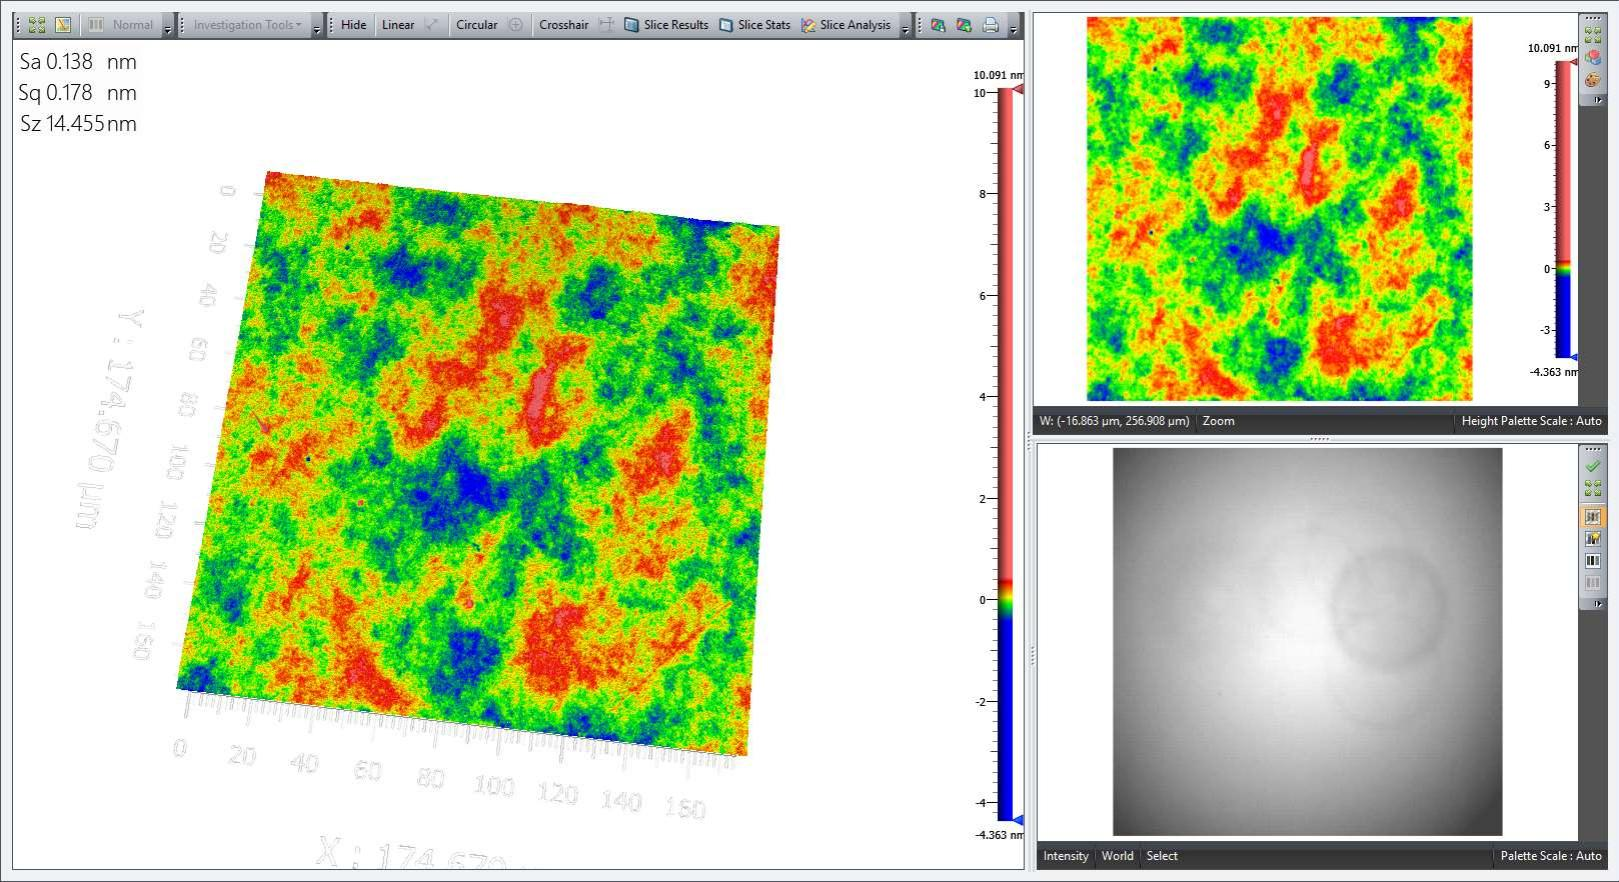Image resolution: width=1619 pixels, height=882 pixels.
Task: Toggle the Crosshair slice tool
Action: (564, 25)
